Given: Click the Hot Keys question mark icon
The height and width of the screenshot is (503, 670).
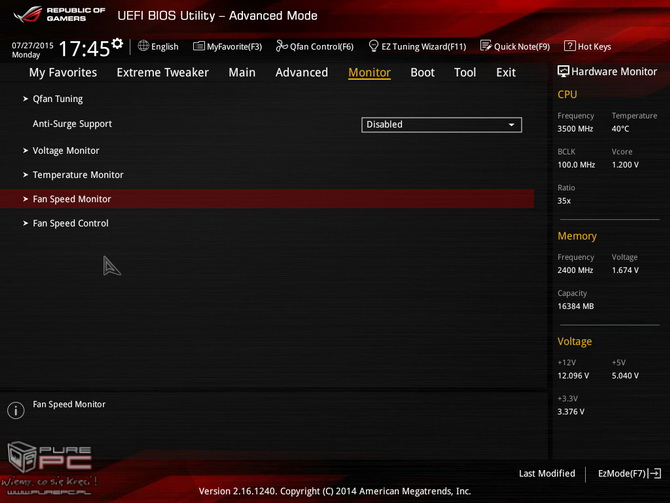Looking at the screenshot, I should [x=570, y=46].
